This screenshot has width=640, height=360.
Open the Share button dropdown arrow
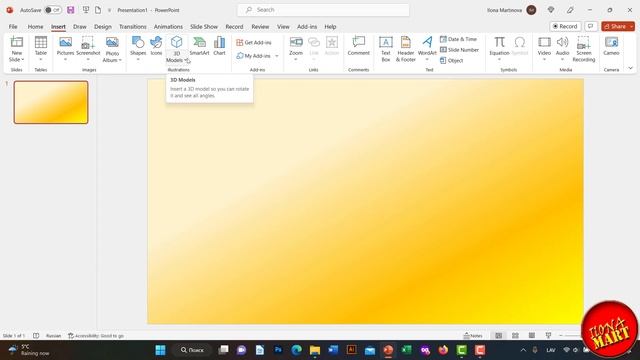(631, 27)
